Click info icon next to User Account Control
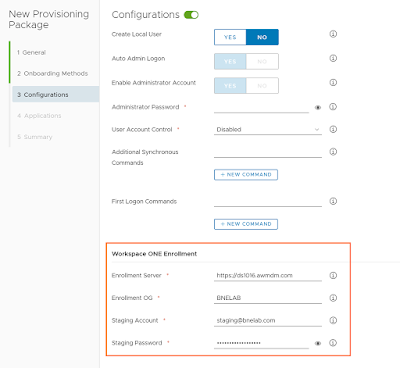The image size is (400, 368). point(333,129)
